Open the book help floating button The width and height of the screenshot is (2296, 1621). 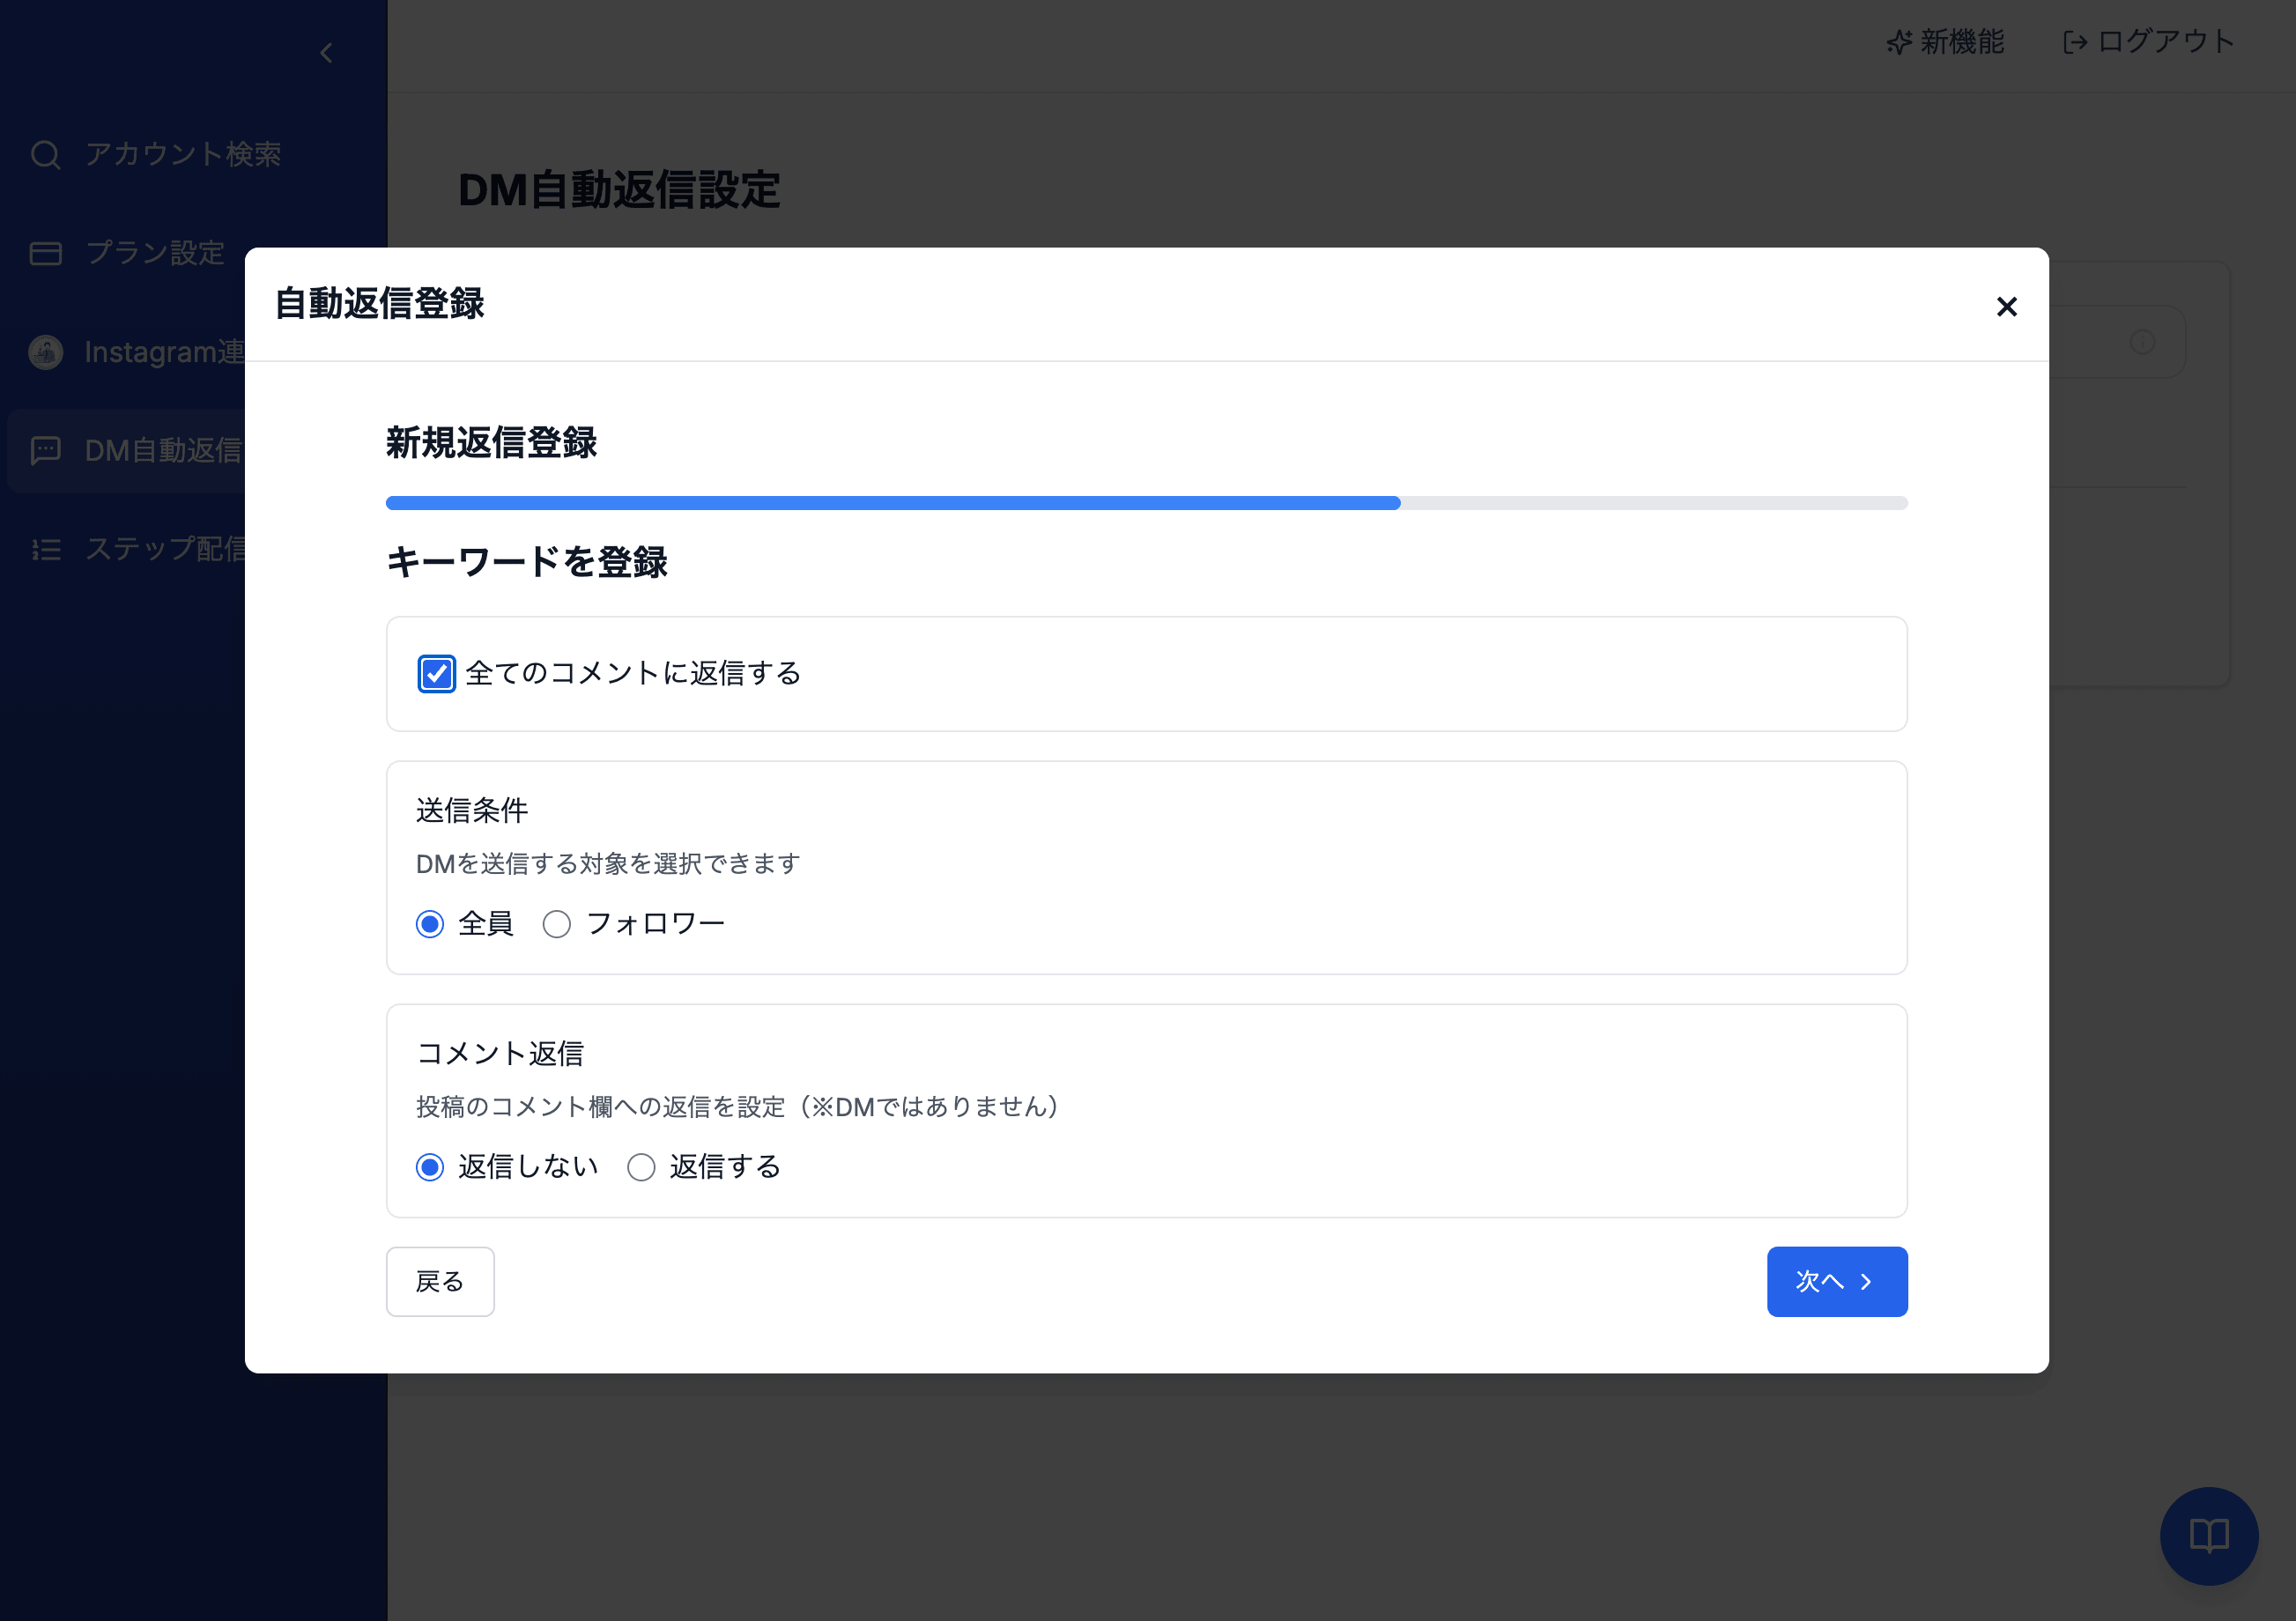(2209, 1535)
